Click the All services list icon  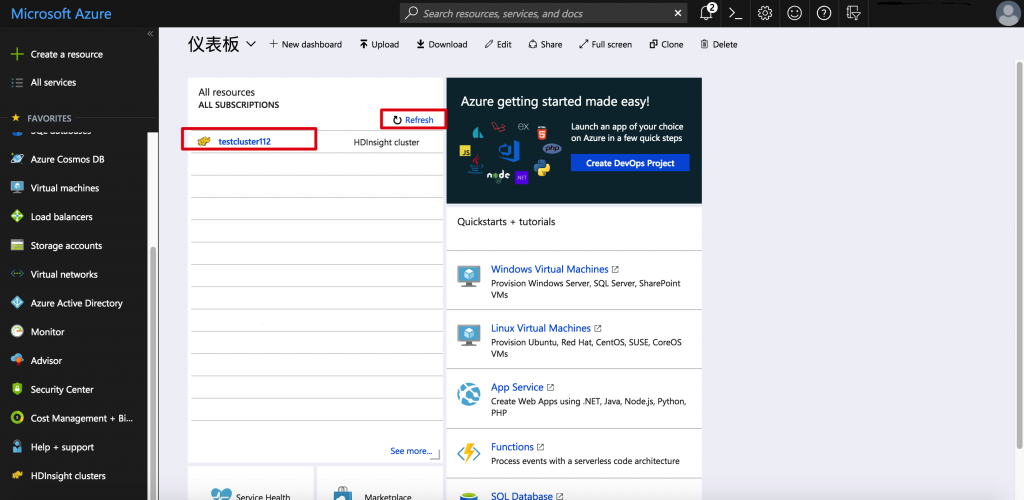18,82
